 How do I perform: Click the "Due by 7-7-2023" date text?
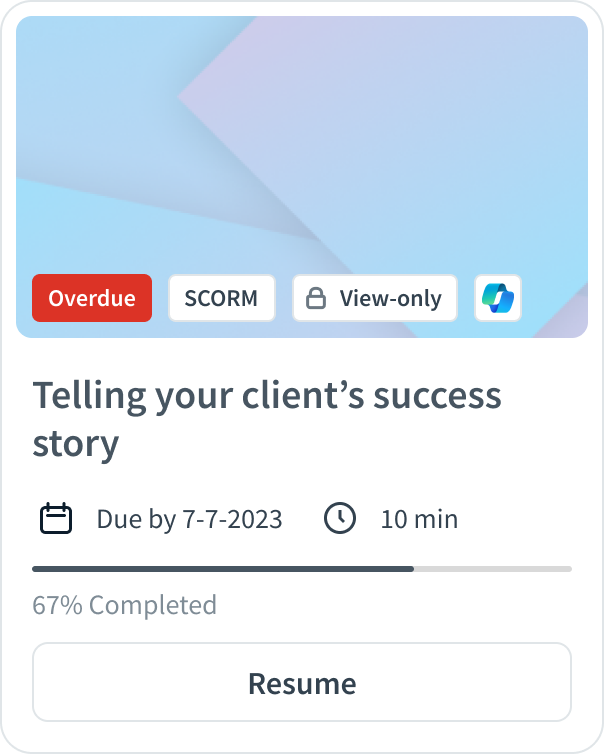[x=189, y=519]
